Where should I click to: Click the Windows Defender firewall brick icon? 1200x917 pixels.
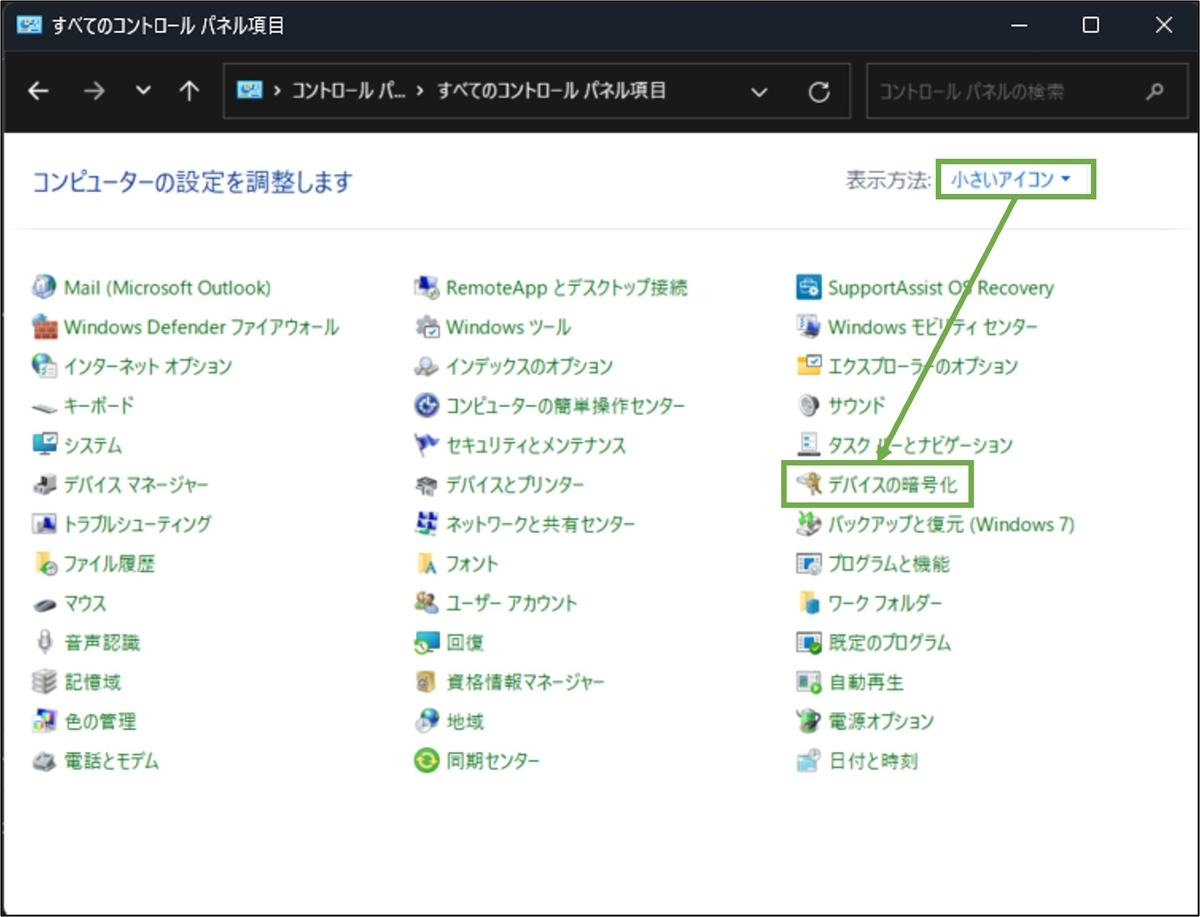pos(44,327)
